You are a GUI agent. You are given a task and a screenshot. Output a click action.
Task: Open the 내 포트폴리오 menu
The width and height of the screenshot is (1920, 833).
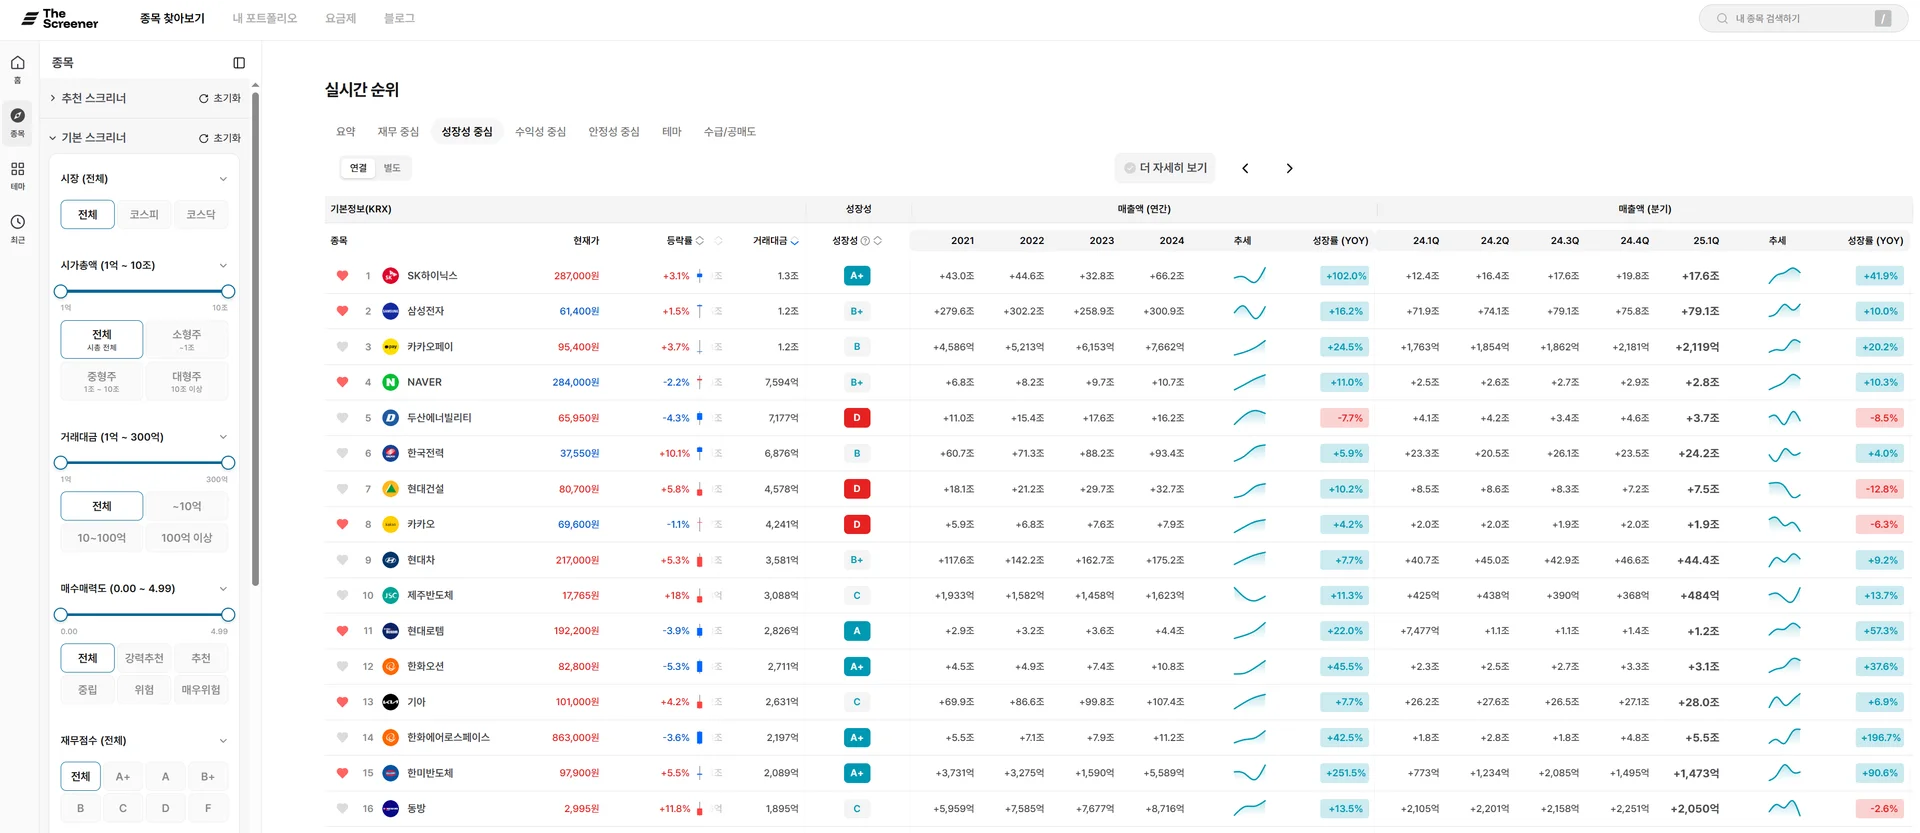tap(264, 18)
